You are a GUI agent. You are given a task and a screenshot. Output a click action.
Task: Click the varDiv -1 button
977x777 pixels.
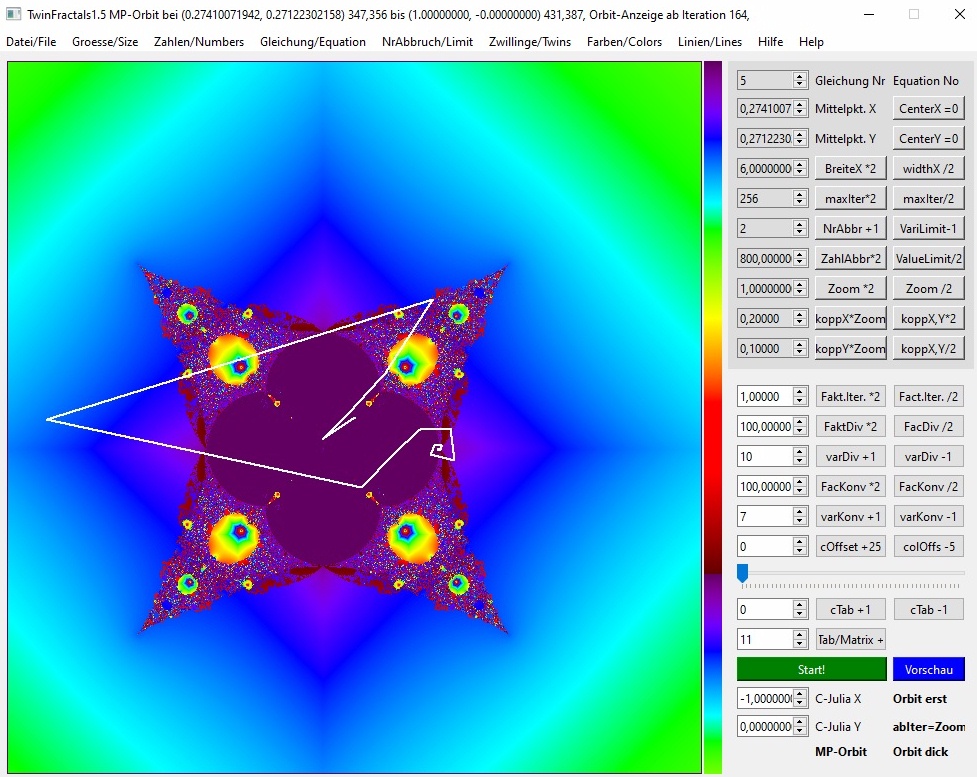click(x=928, y=456)
